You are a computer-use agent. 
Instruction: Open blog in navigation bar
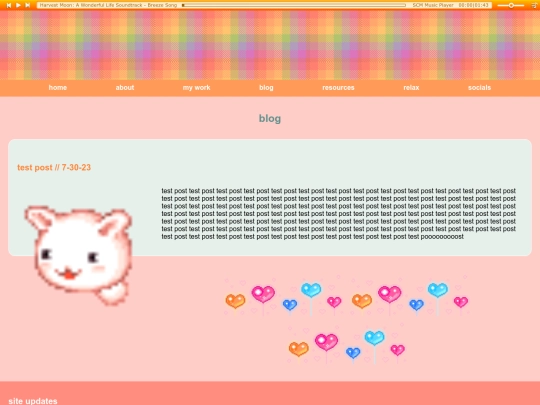(x=266, y=87)
